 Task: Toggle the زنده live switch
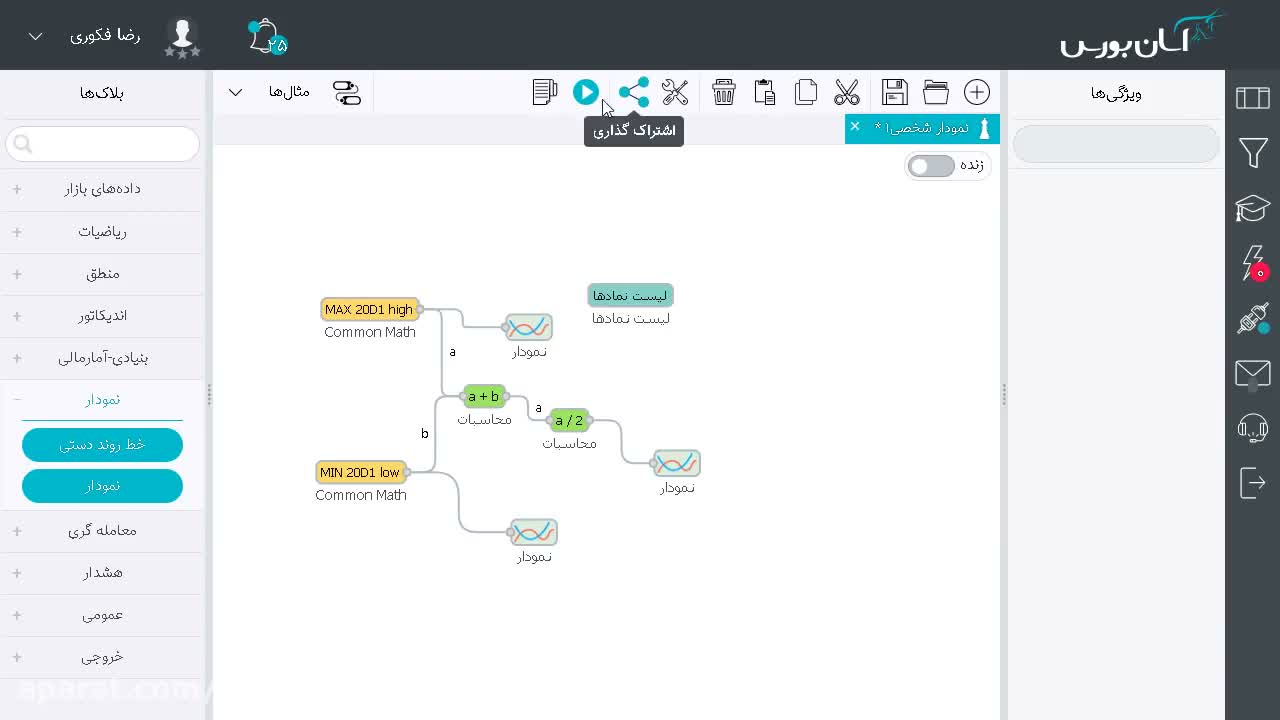(x=932, y=166)
